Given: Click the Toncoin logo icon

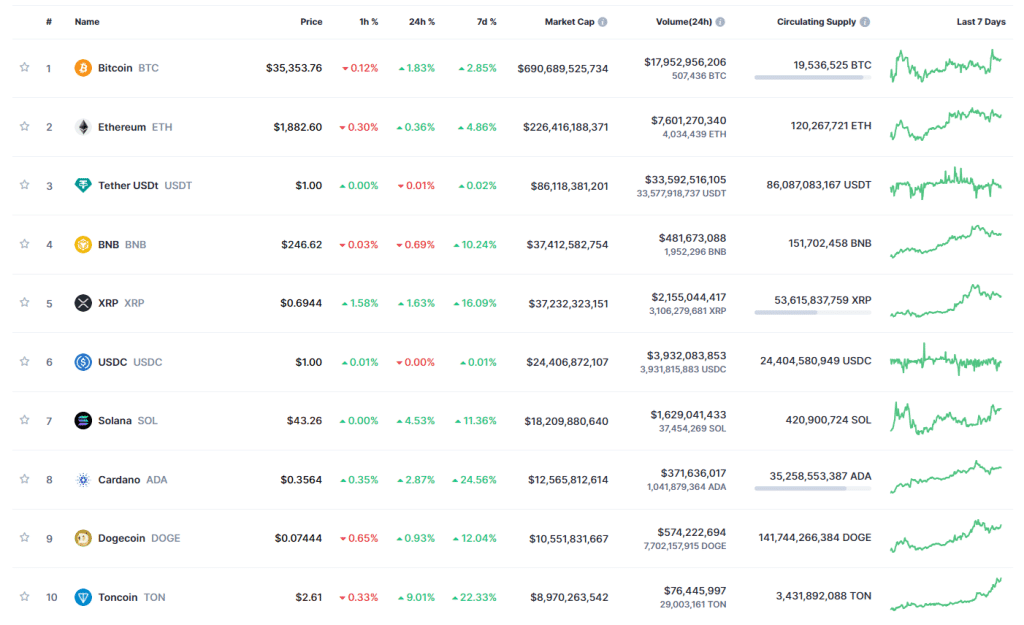Looking at the screenshot, I should [x=83, y=597].
